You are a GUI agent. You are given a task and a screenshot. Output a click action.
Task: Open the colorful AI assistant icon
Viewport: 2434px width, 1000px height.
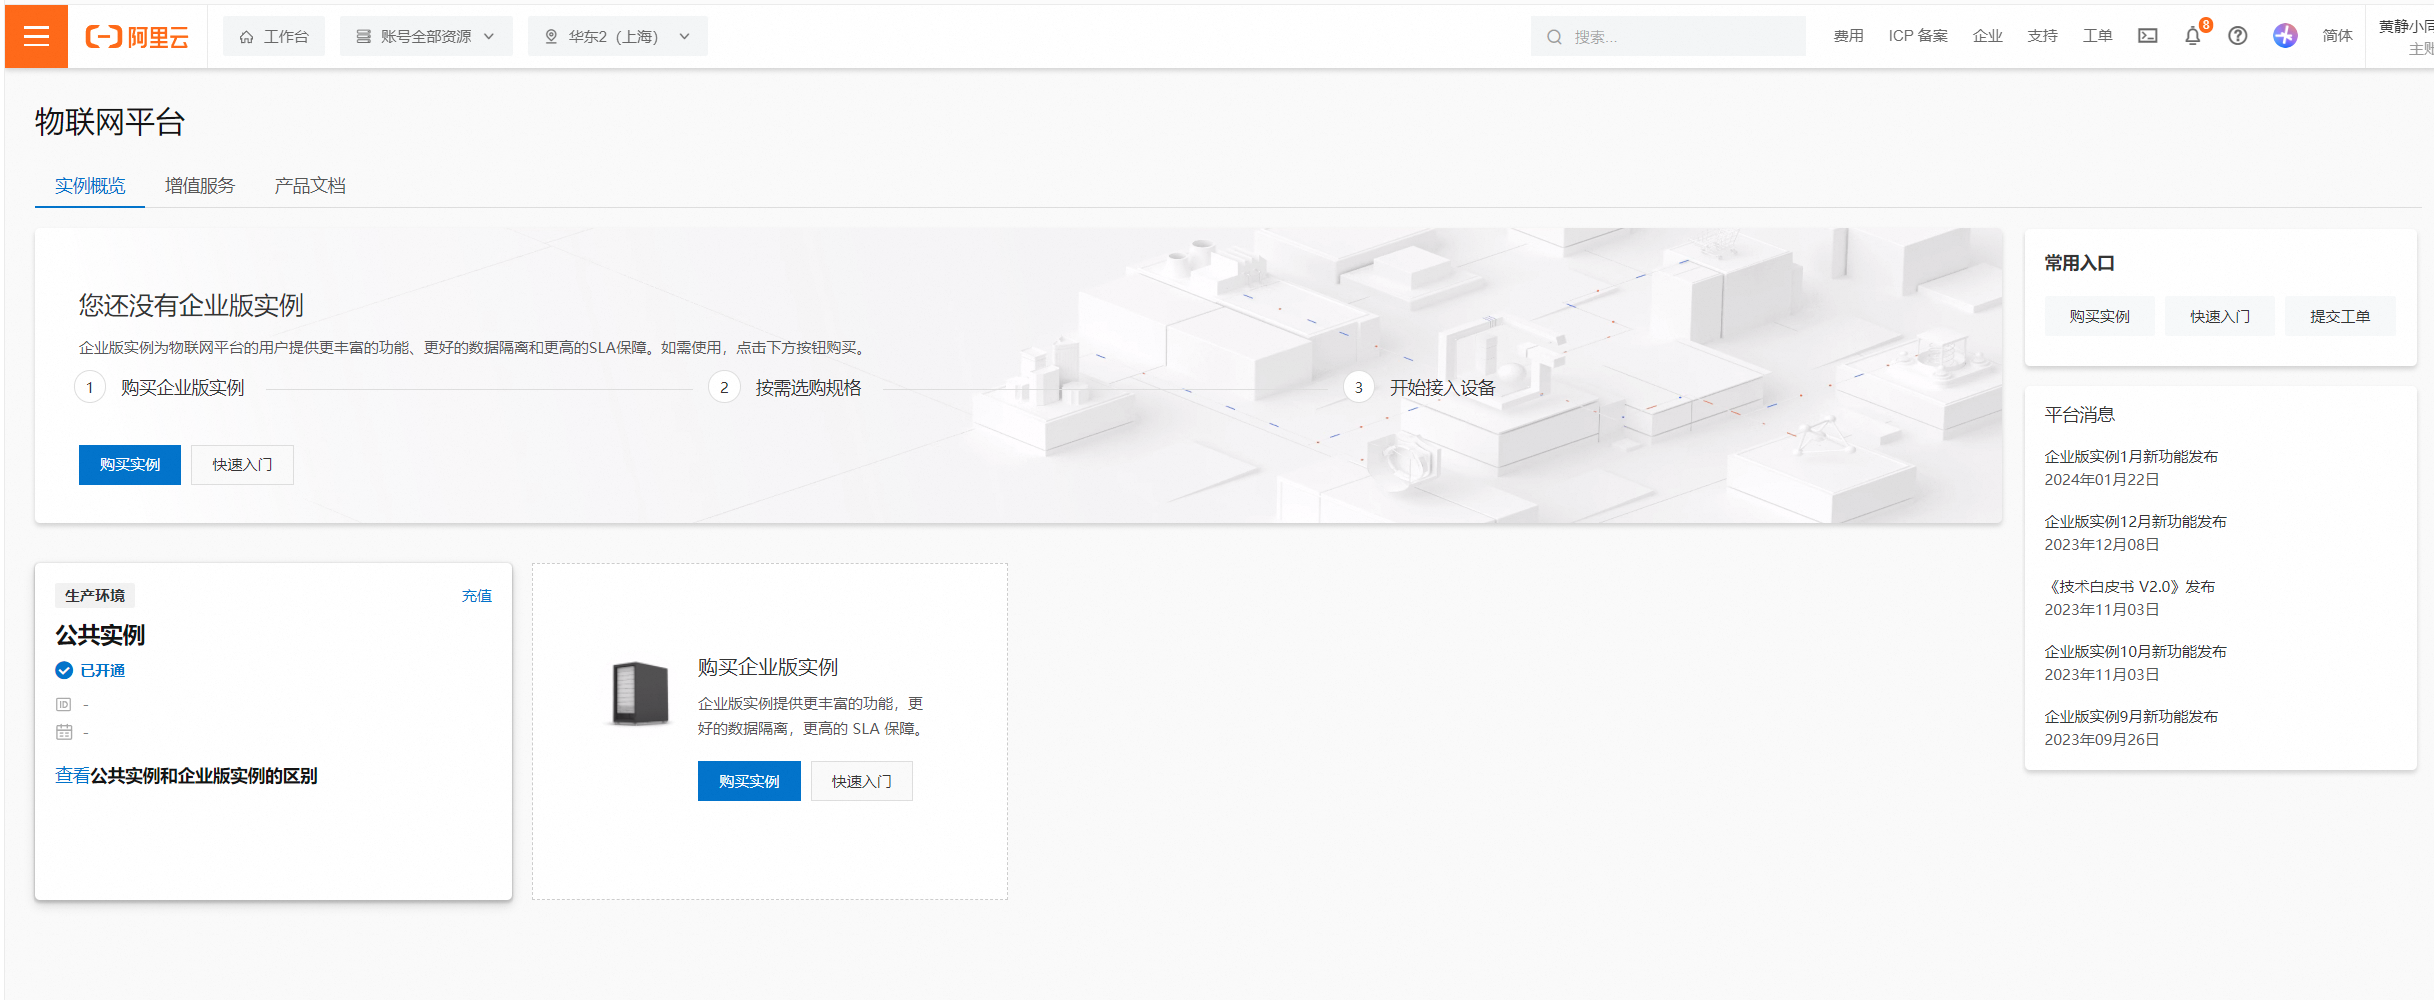coord(2285,36)
